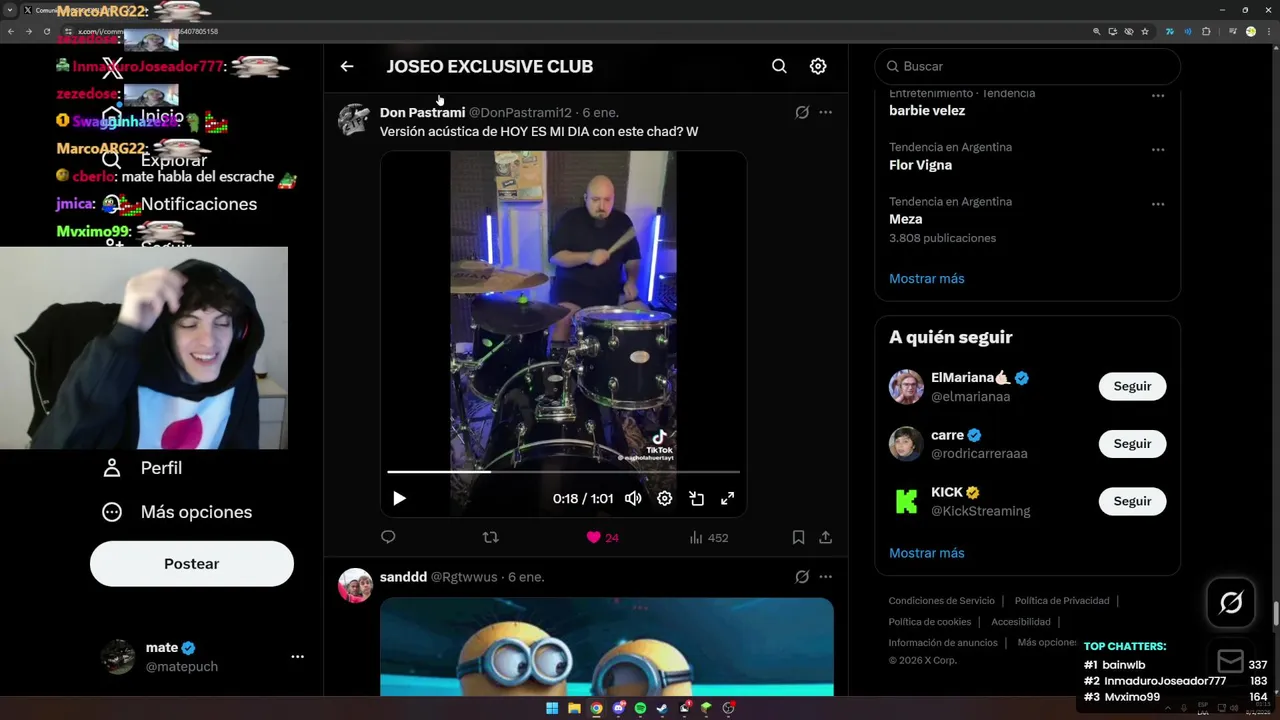Click Grok icon on sanddd post
The height and width of the screenshot is (720, 1280).
click(802, 577)
